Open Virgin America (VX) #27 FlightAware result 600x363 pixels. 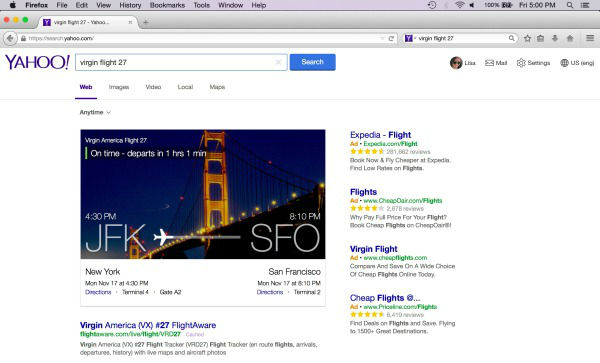pyautogui.click(x=148, y=325)
